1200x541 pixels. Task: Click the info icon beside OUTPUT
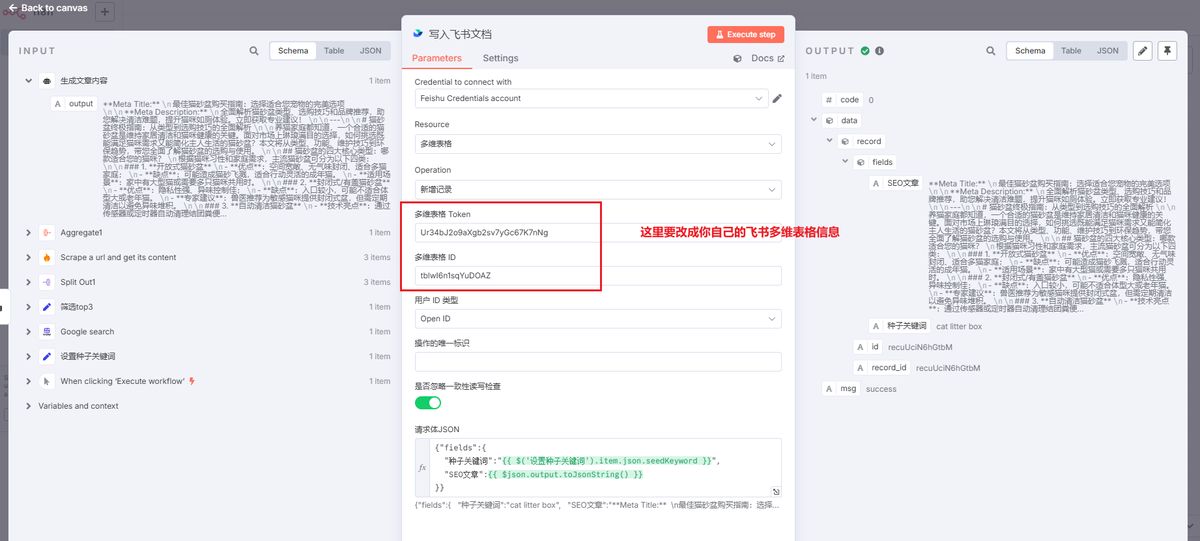880,51
